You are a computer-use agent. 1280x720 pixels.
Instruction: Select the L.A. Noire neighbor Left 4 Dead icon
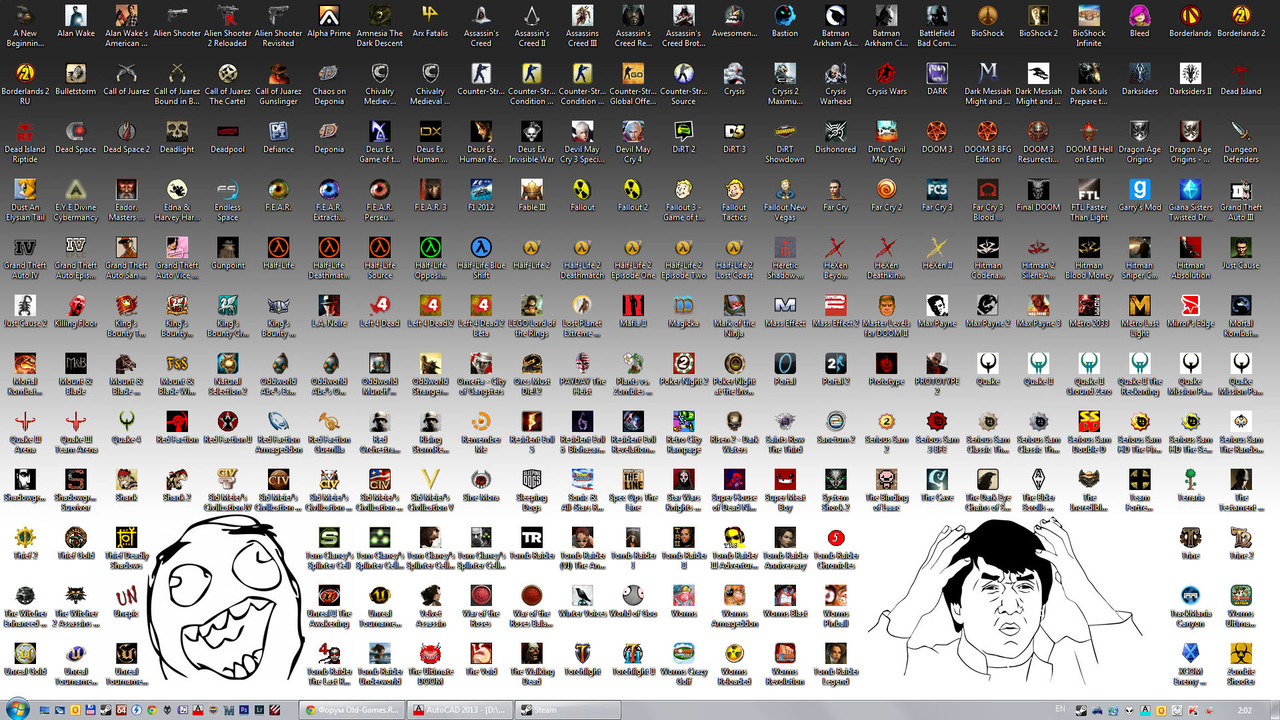[380, 312]
